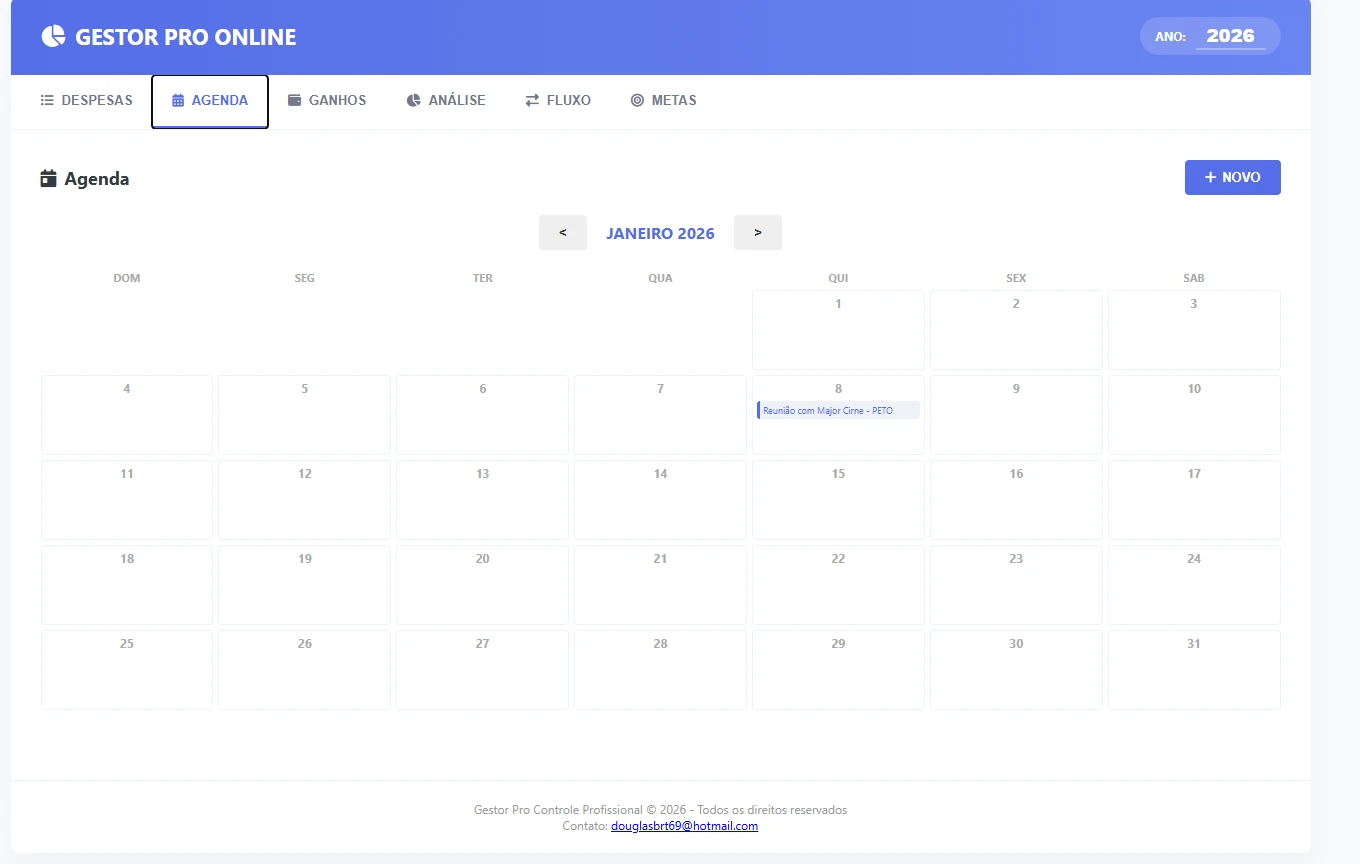Go to the previous month

coord(563,233)
